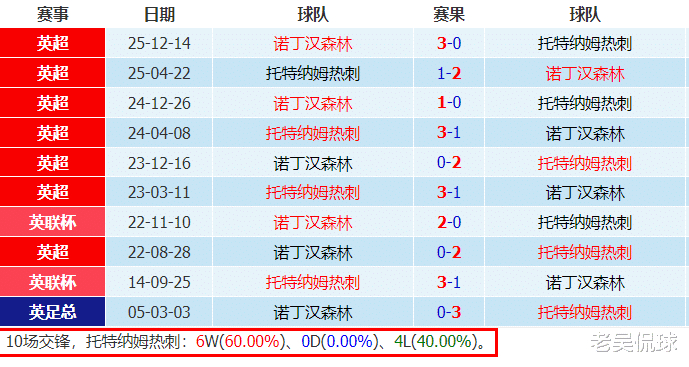
Task: Click the 4L(40.00%) loss statistic
Action: tap(436, 342)
